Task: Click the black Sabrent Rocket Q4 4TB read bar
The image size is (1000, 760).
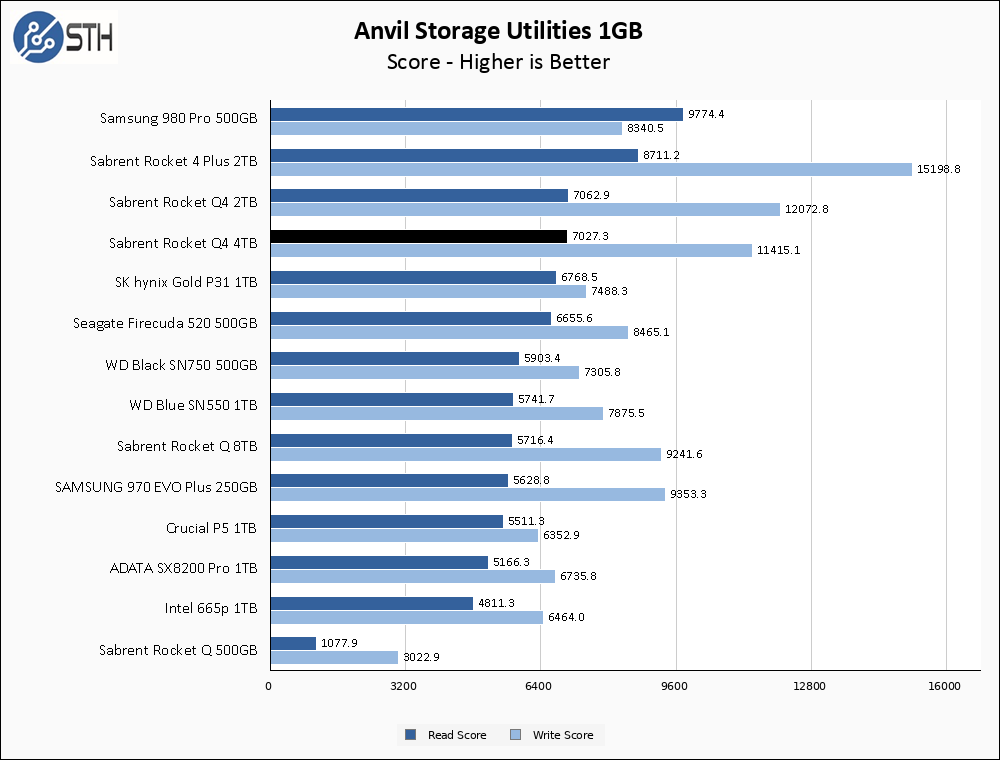Action: coord(419,237)
